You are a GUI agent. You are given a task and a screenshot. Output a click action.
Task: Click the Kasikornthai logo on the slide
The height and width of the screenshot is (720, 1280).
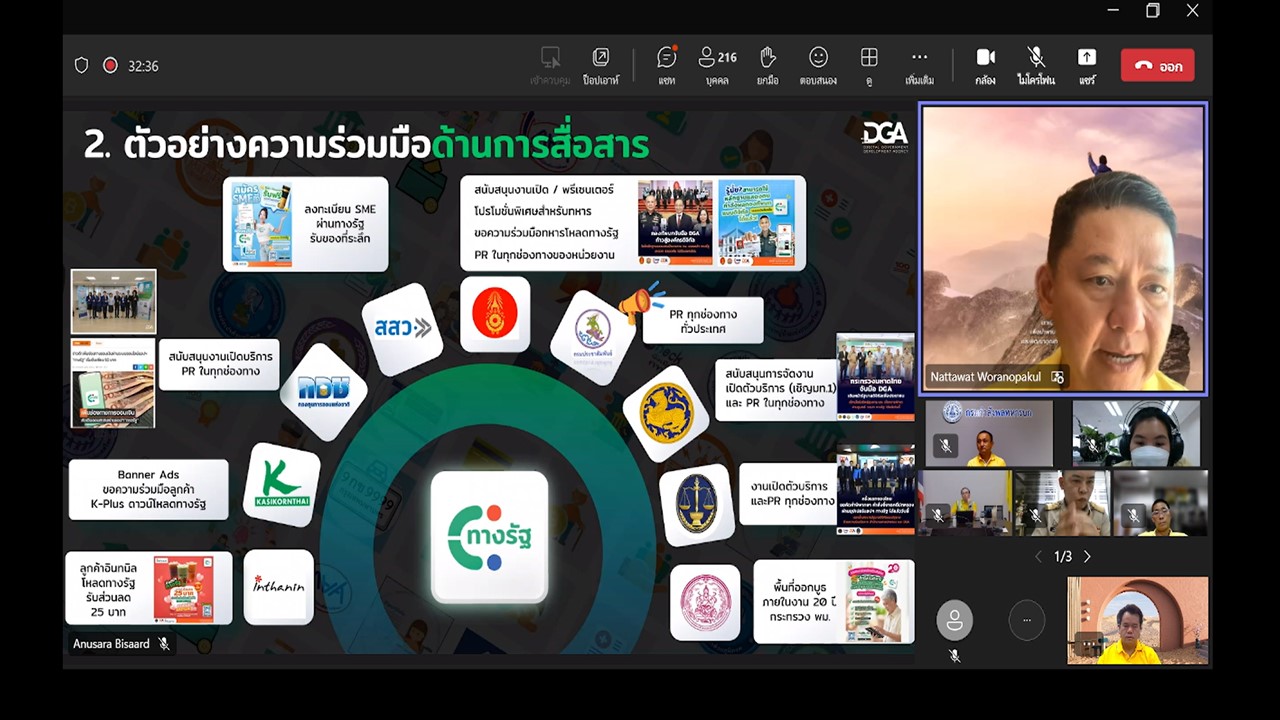[x=281, y=485]
